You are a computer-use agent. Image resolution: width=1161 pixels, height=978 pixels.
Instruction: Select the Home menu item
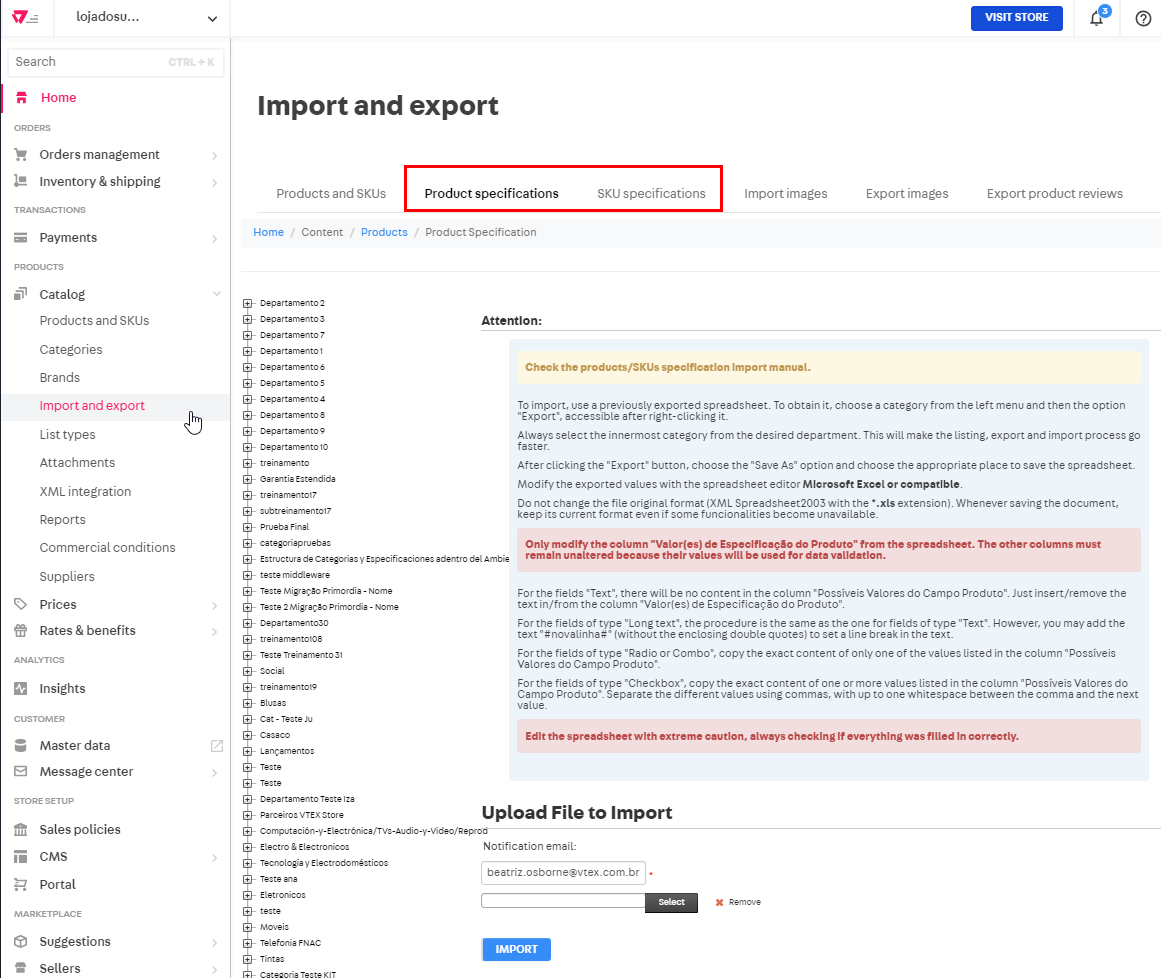click(60, 97)
